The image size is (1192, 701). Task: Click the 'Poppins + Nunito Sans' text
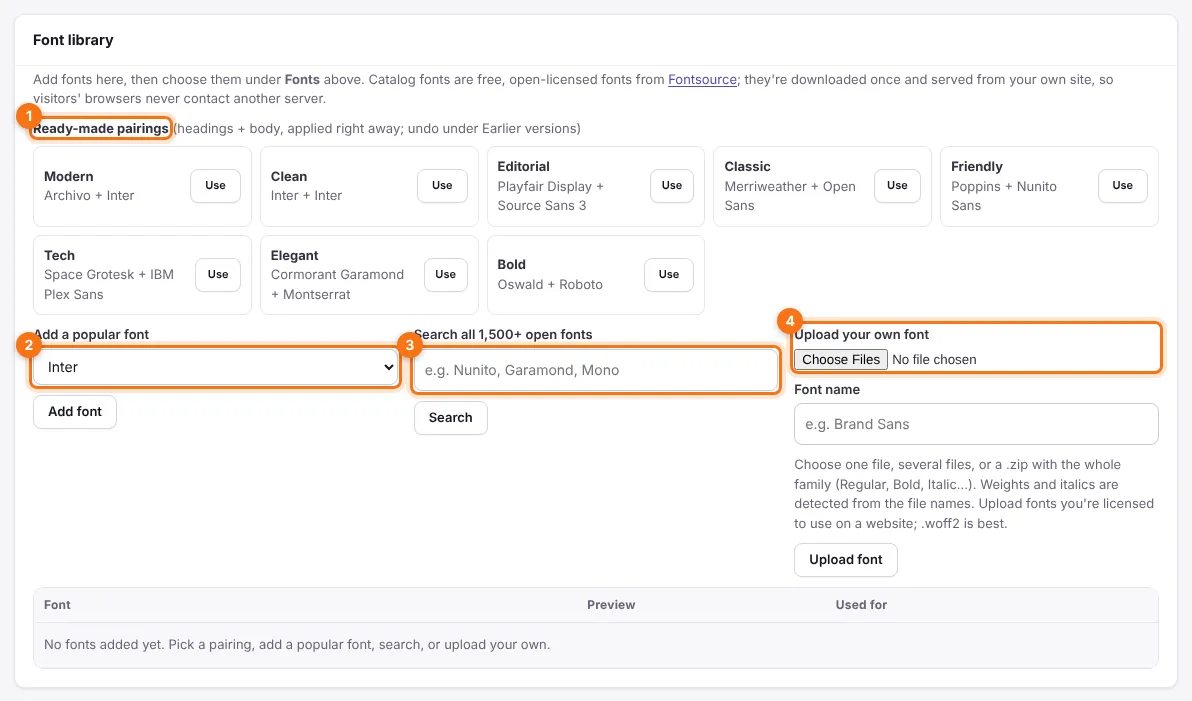tap(1003, 196)
